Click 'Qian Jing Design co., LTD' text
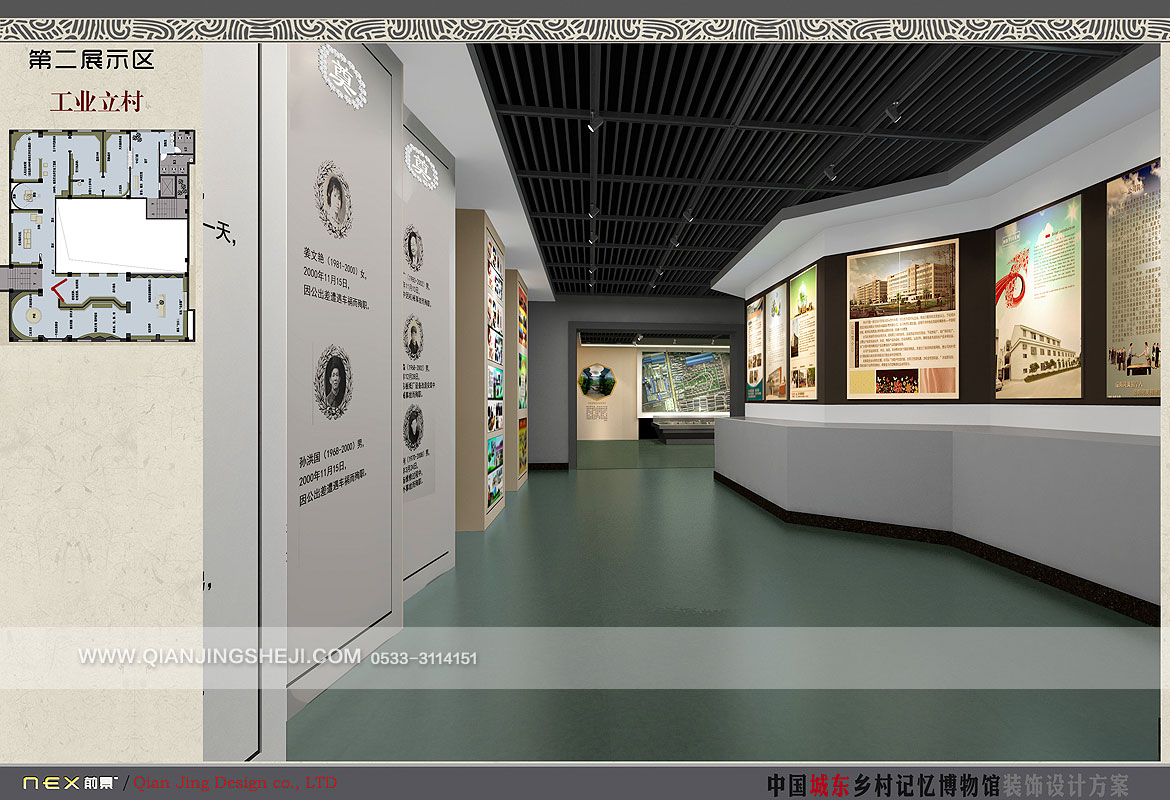Image resolution: width=1170 pixels, height=800 pixels. (235, 783)
